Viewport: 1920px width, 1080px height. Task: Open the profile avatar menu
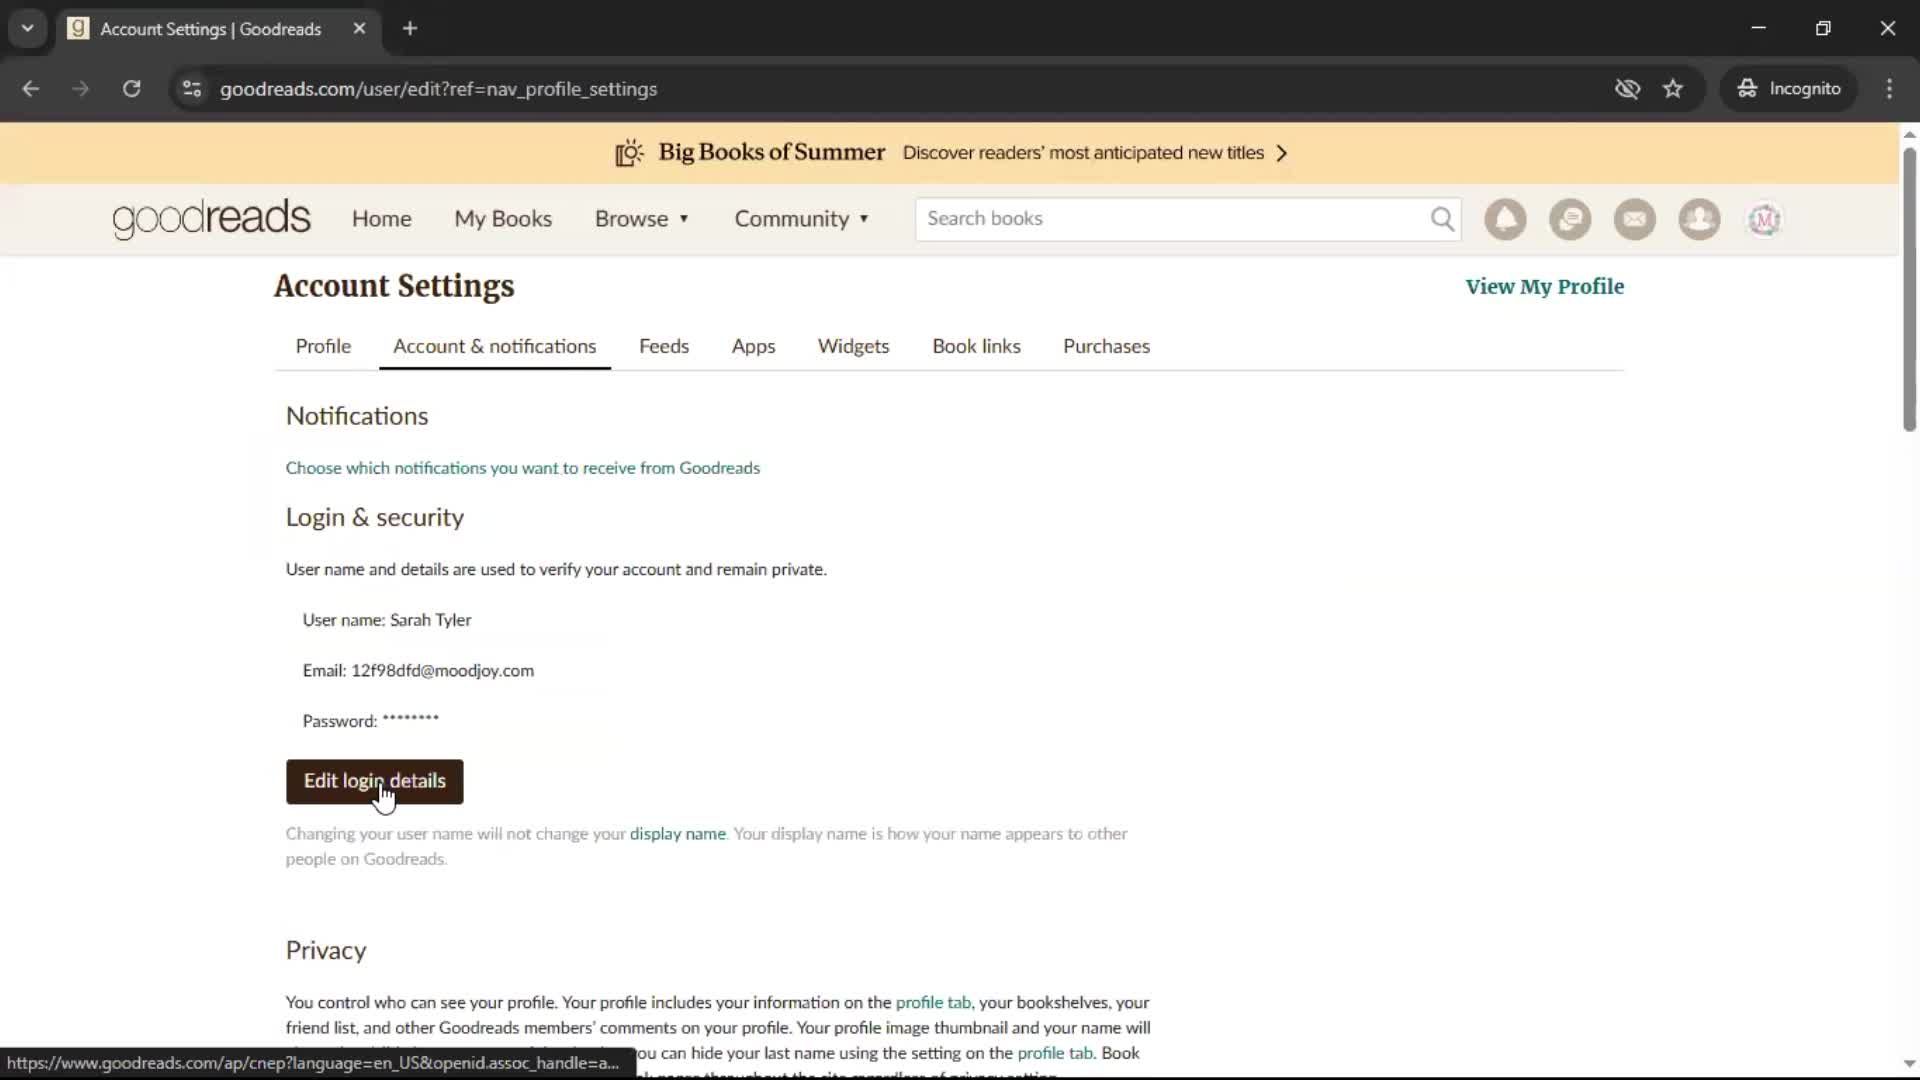[x=1764, y=219]
